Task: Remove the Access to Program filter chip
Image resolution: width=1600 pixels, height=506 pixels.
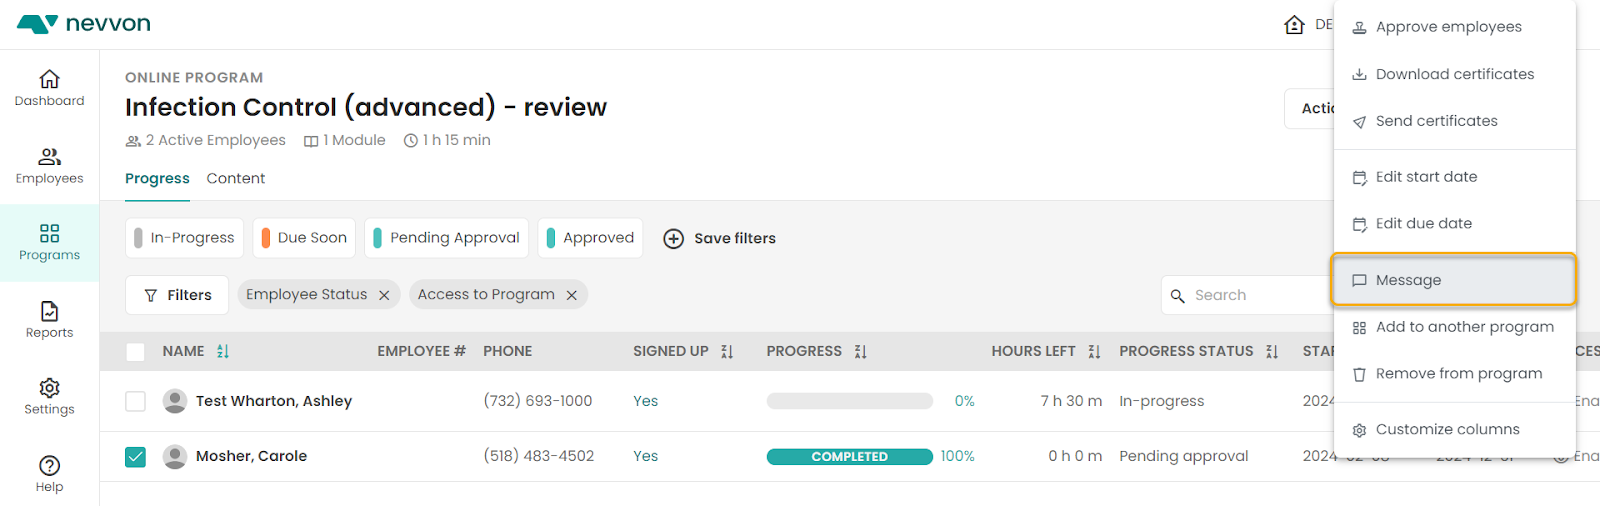Action: [x=572, y=295]
